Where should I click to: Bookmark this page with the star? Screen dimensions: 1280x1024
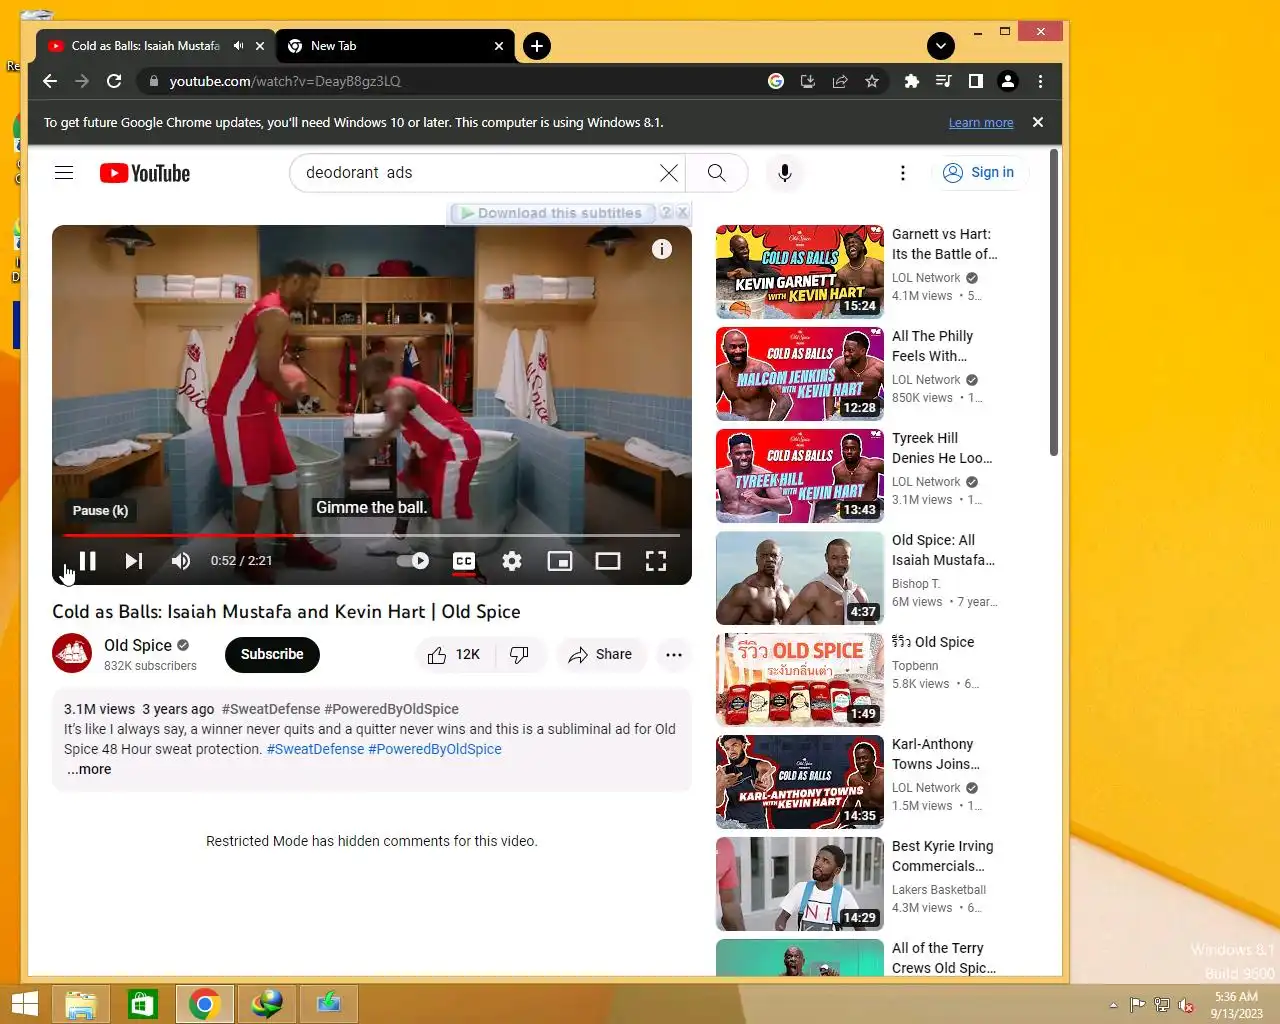(872, 81)
